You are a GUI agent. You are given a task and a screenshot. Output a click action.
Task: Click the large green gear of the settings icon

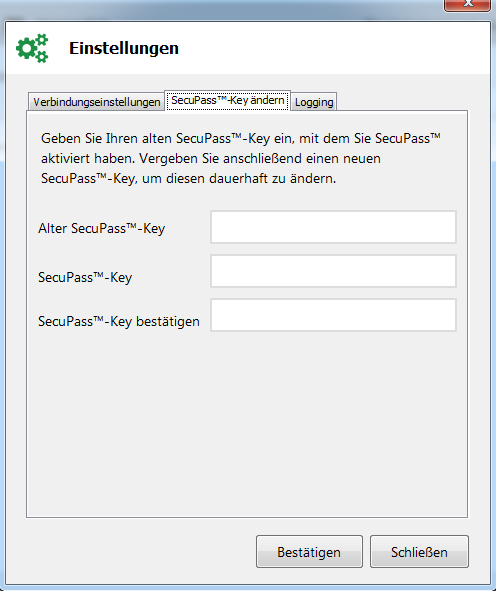pos(26,48)
